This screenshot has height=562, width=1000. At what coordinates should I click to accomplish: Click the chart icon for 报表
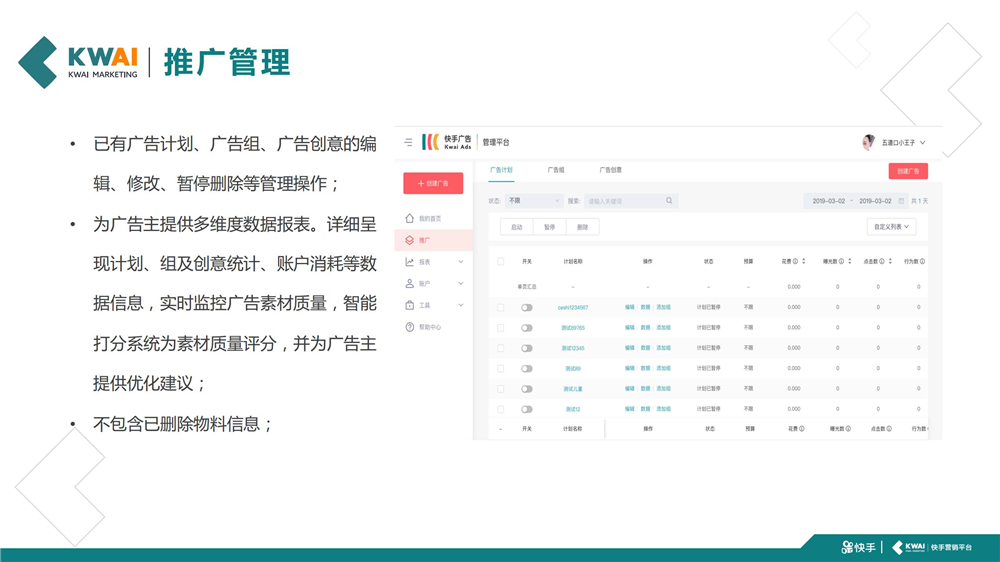409,262
